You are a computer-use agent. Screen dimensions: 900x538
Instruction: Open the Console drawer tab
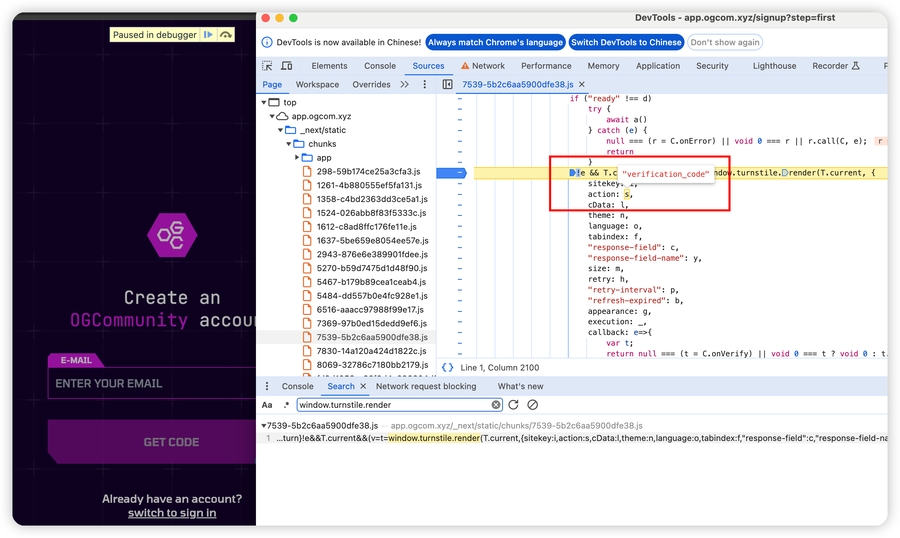coord(297,386)
